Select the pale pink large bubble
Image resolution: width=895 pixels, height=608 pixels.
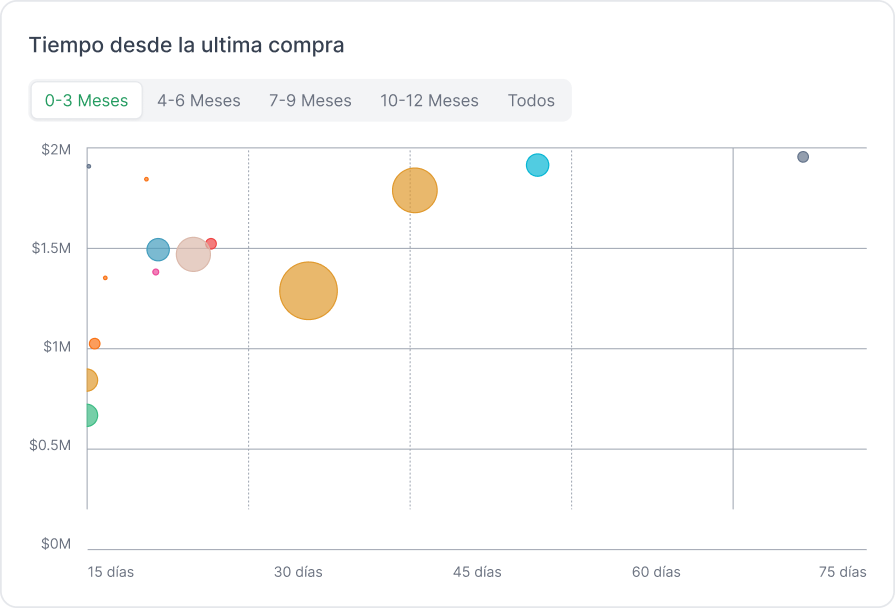(193, 254)
